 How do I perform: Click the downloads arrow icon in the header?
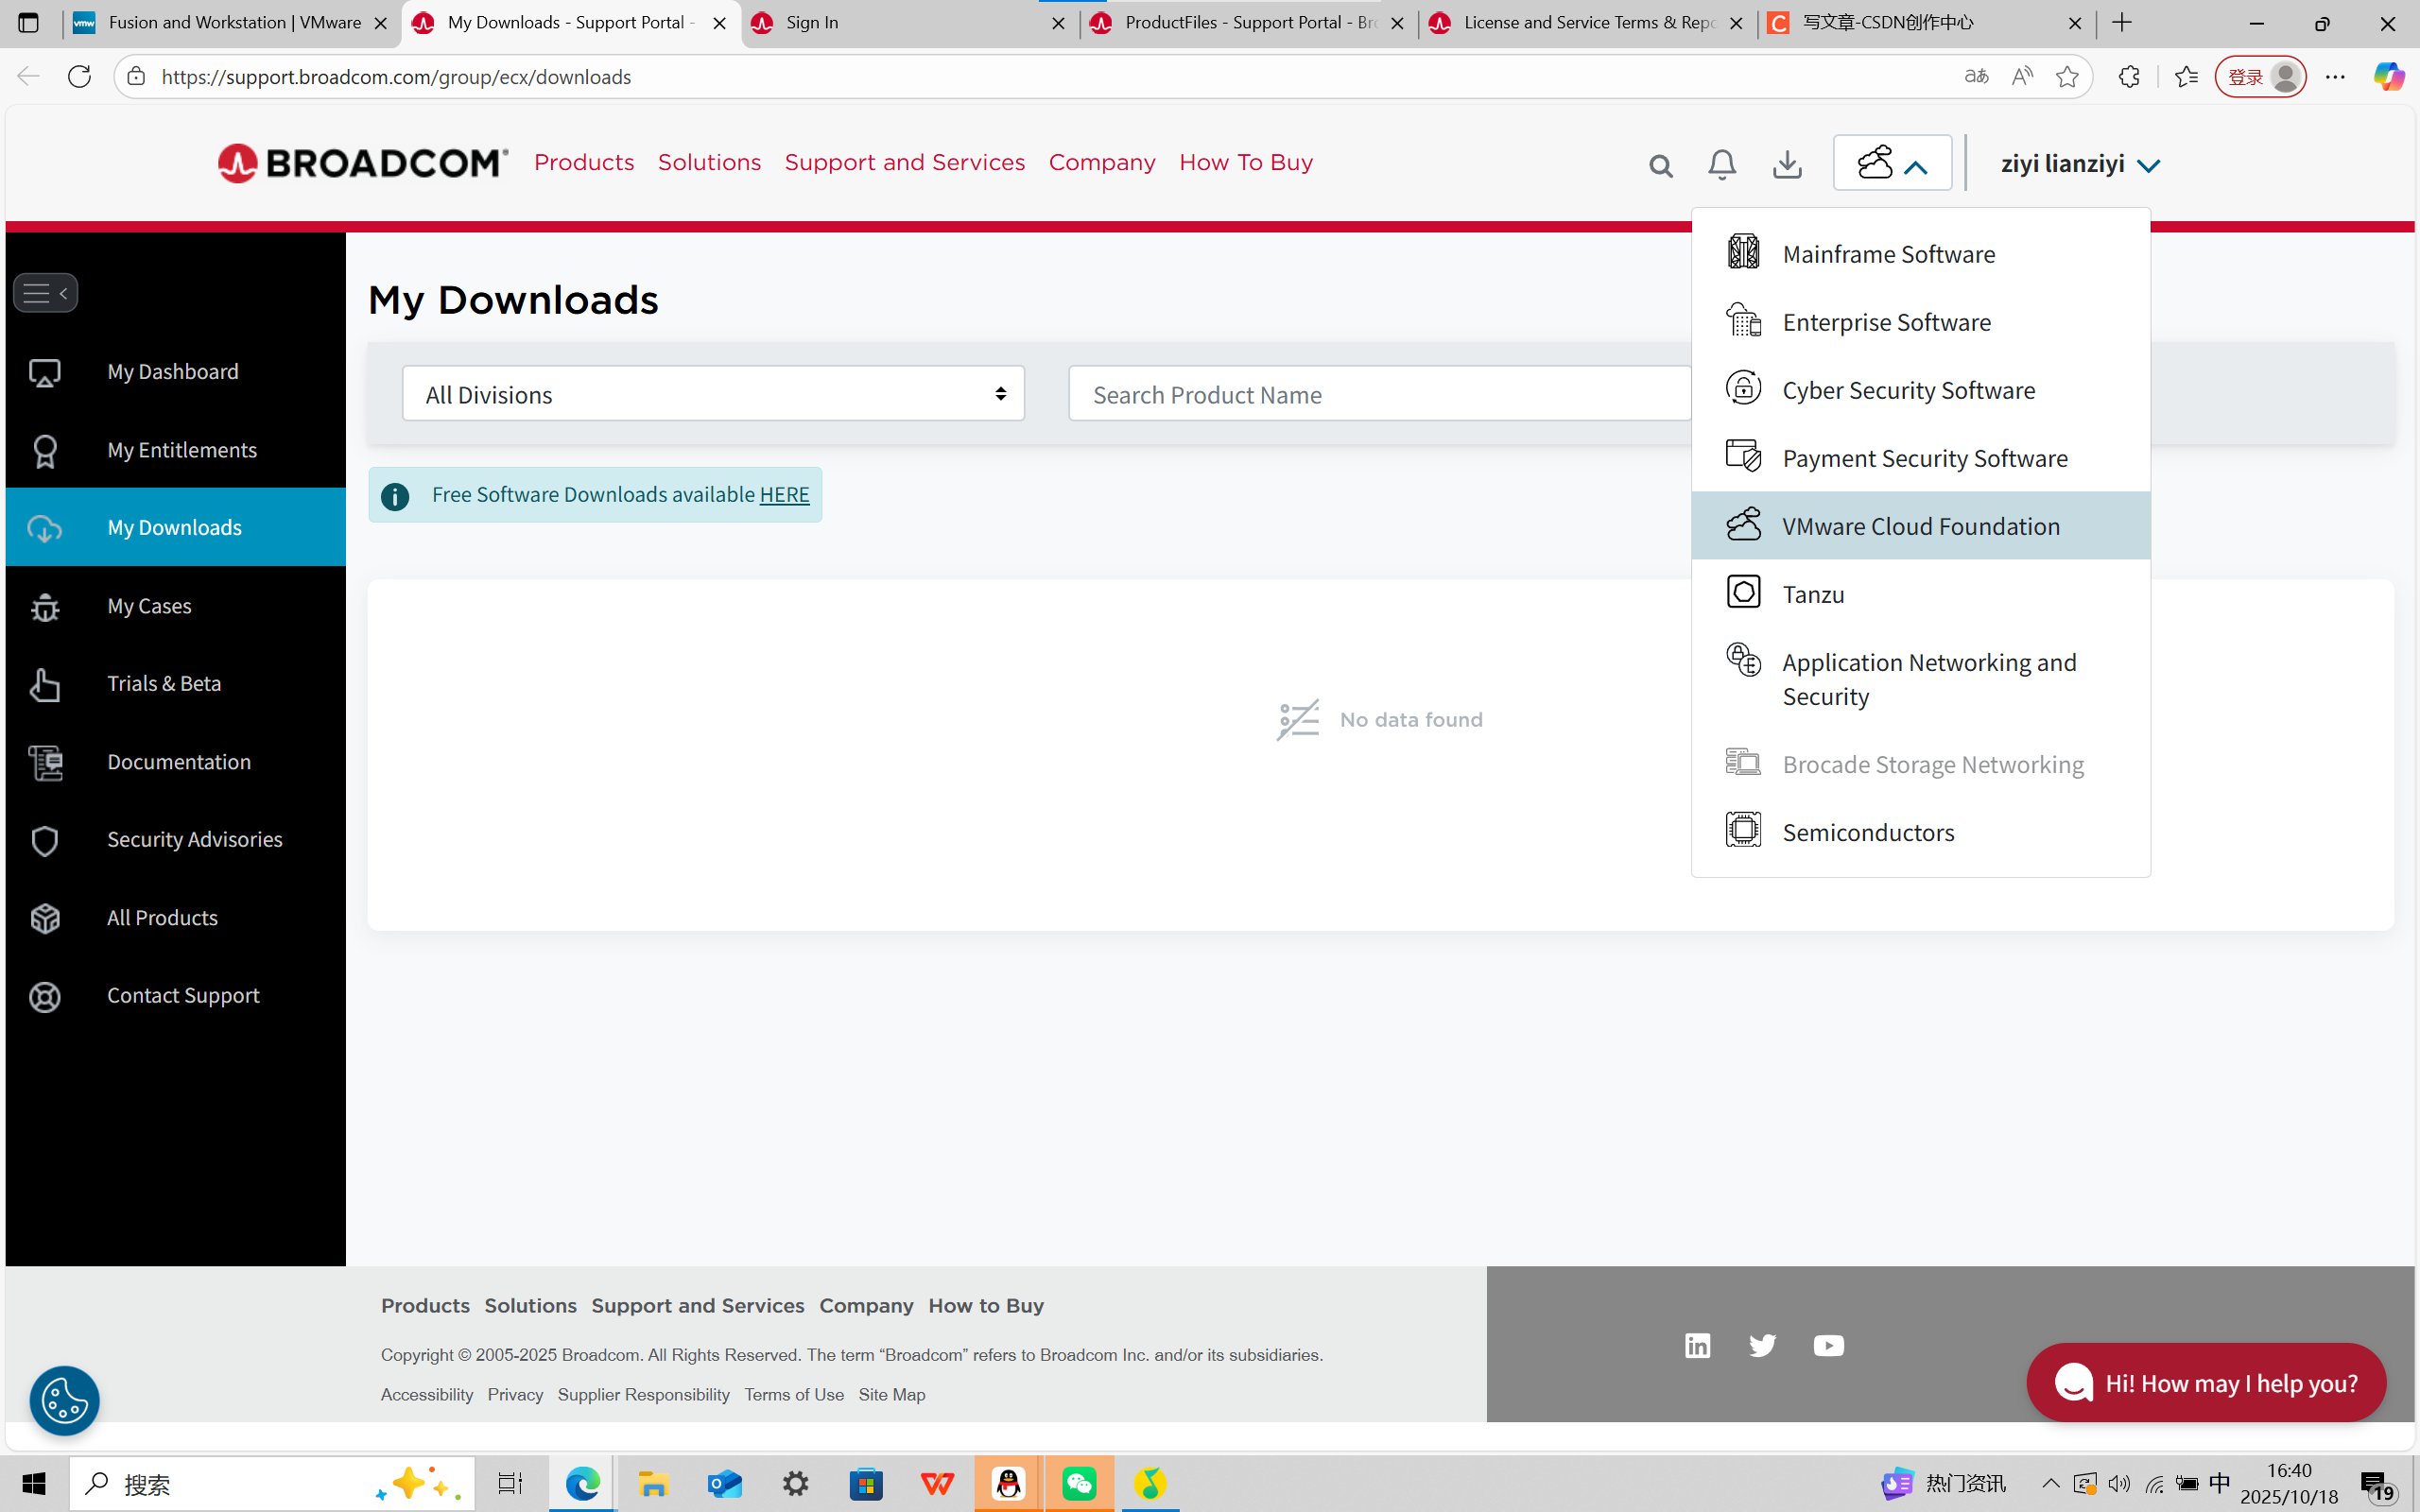tap(1786, 165)
